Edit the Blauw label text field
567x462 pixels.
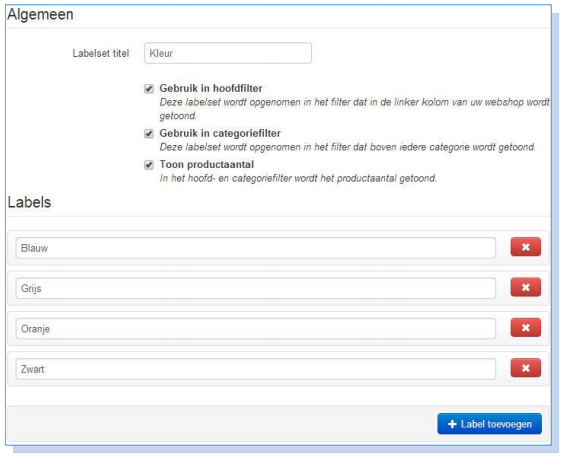point(255,248)
